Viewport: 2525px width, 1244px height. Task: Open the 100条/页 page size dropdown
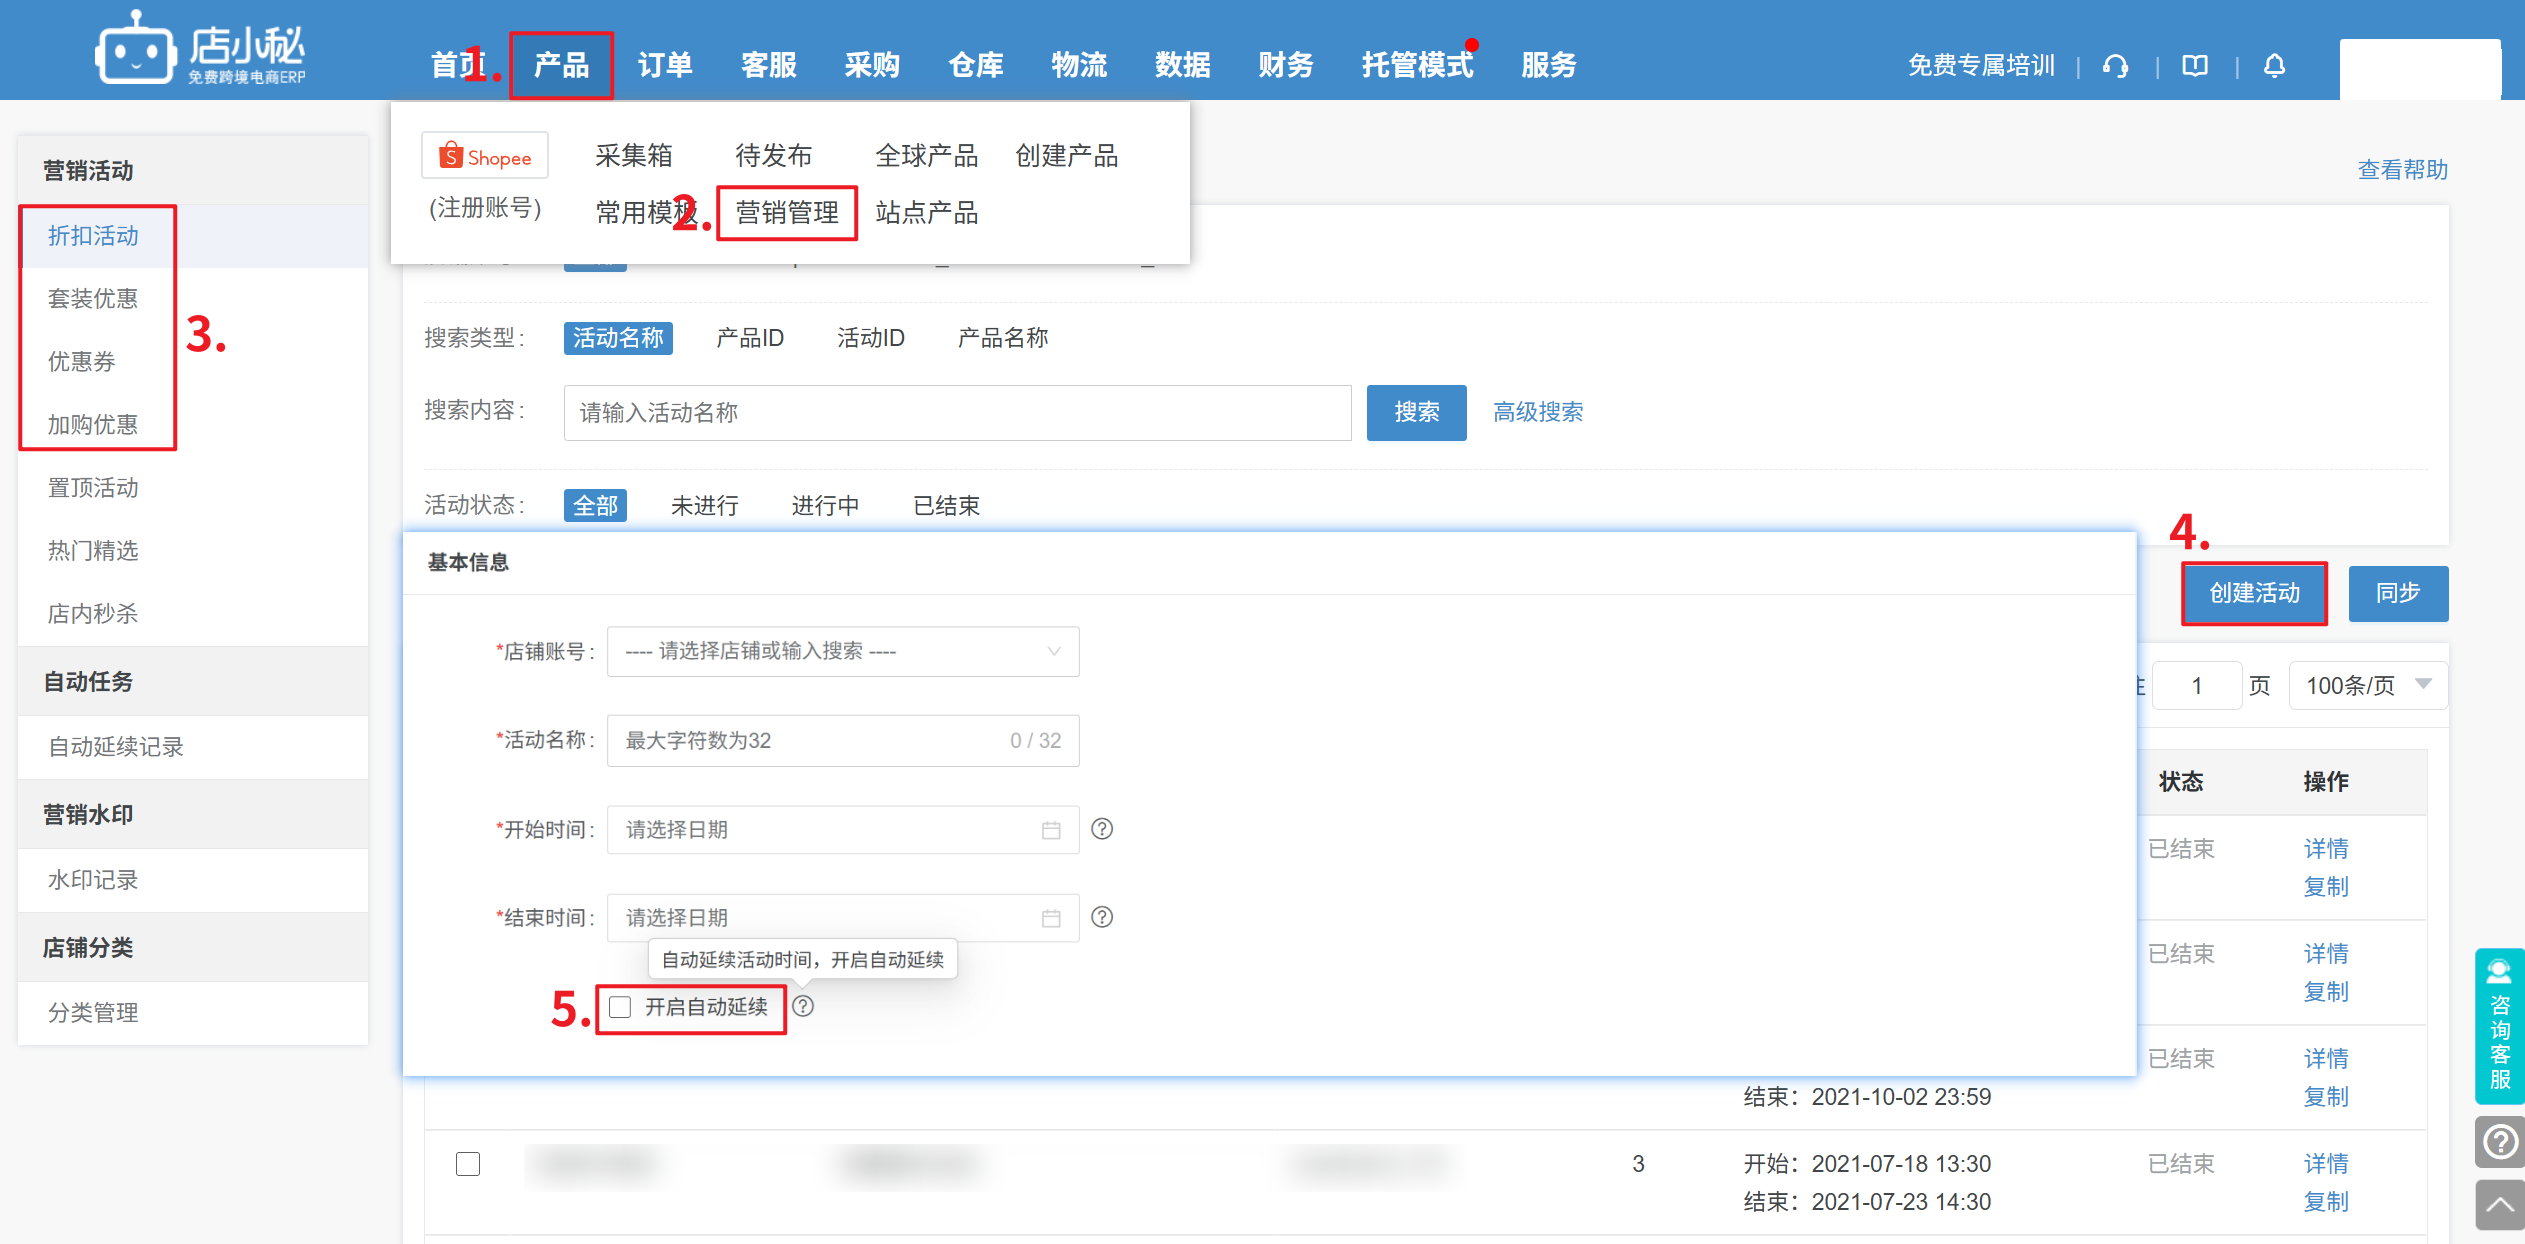point(2366,685)
